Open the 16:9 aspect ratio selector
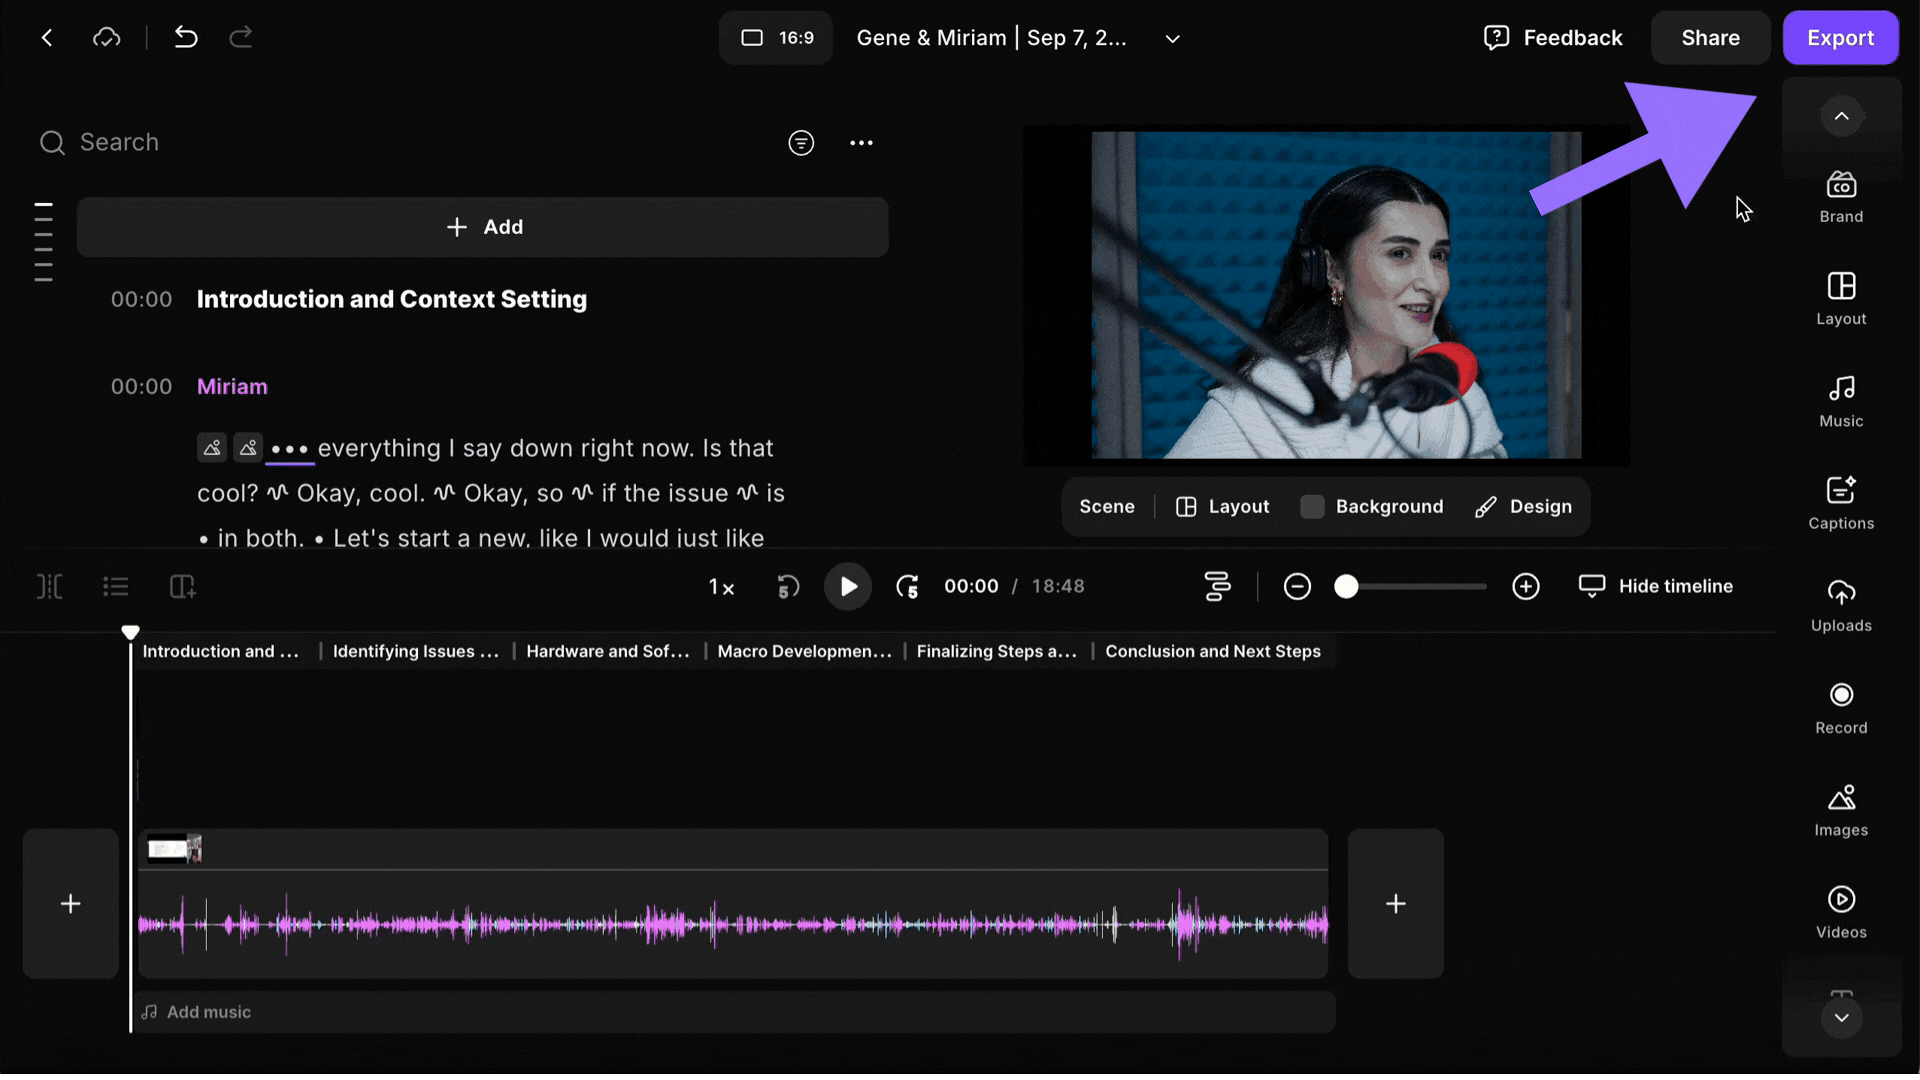1920x1080 pixels. click(x=776, y=38)
